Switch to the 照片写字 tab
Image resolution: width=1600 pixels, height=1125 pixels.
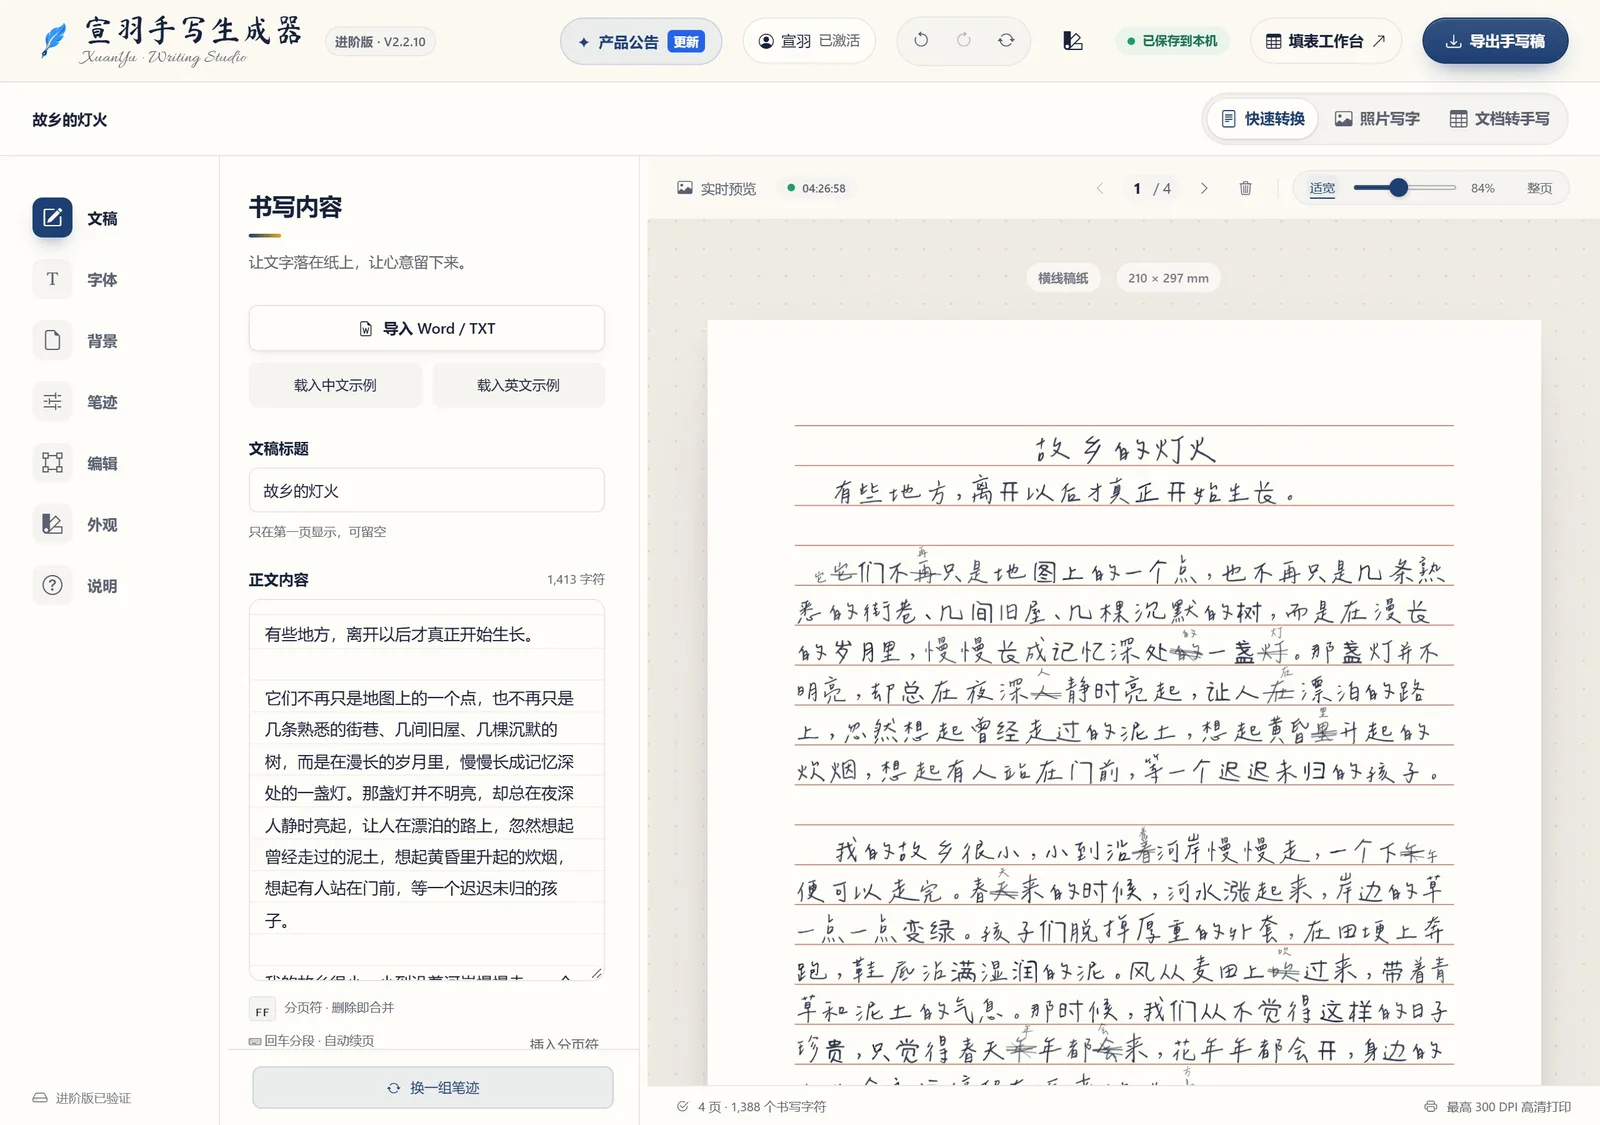1377,119
